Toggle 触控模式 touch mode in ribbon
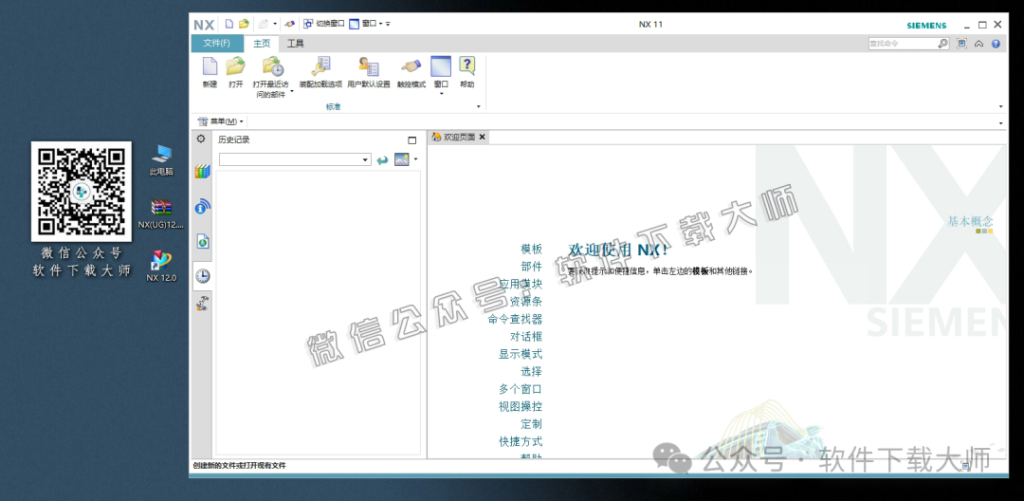 pos(411,73)
